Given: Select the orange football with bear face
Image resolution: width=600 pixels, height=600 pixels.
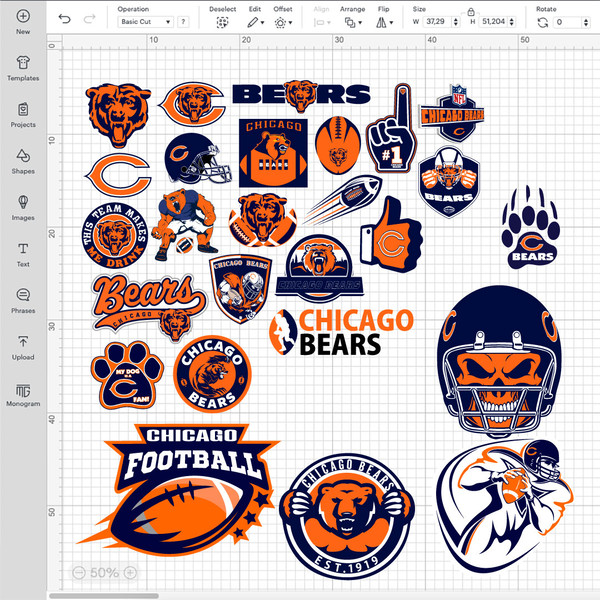Looking at the screenshot, I should [x=338, y=145].
